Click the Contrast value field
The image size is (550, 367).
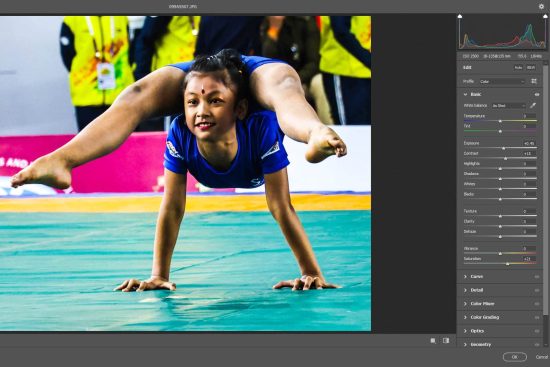click(529, 153)
